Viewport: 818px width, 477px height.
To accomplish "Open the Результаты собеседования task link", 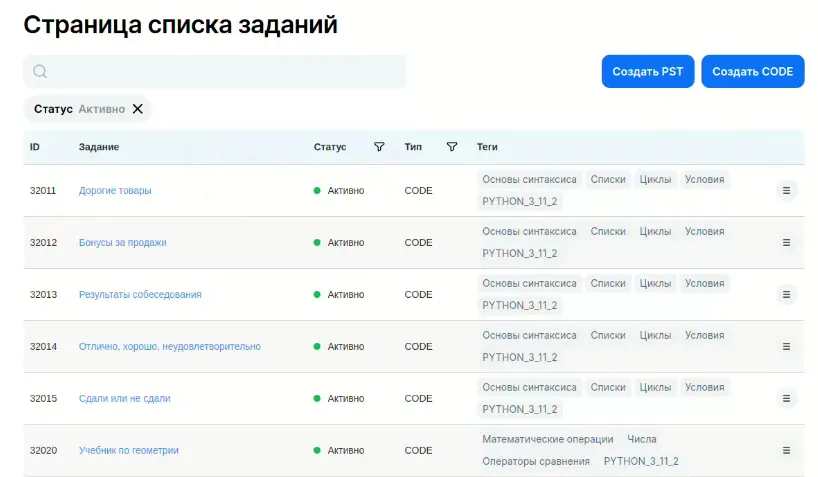I will pyautogui.click(x=140, y=294).
